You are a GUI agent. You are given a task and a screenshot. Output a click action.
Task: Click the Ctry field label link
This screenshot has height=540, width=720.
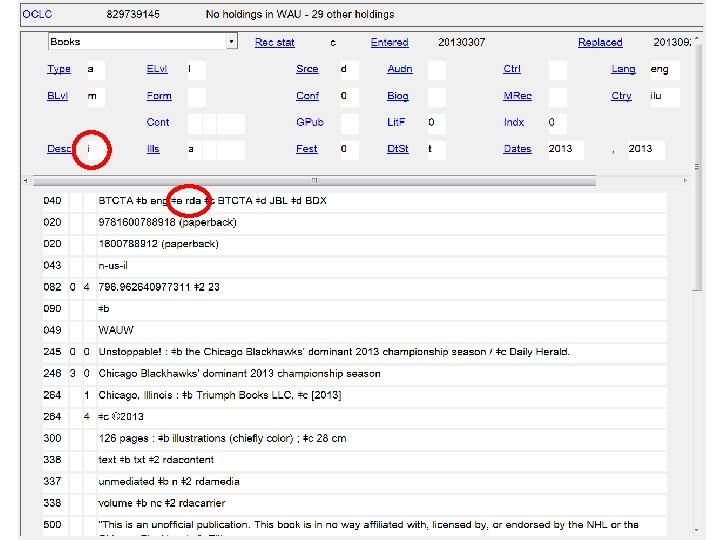click(621, 96)
